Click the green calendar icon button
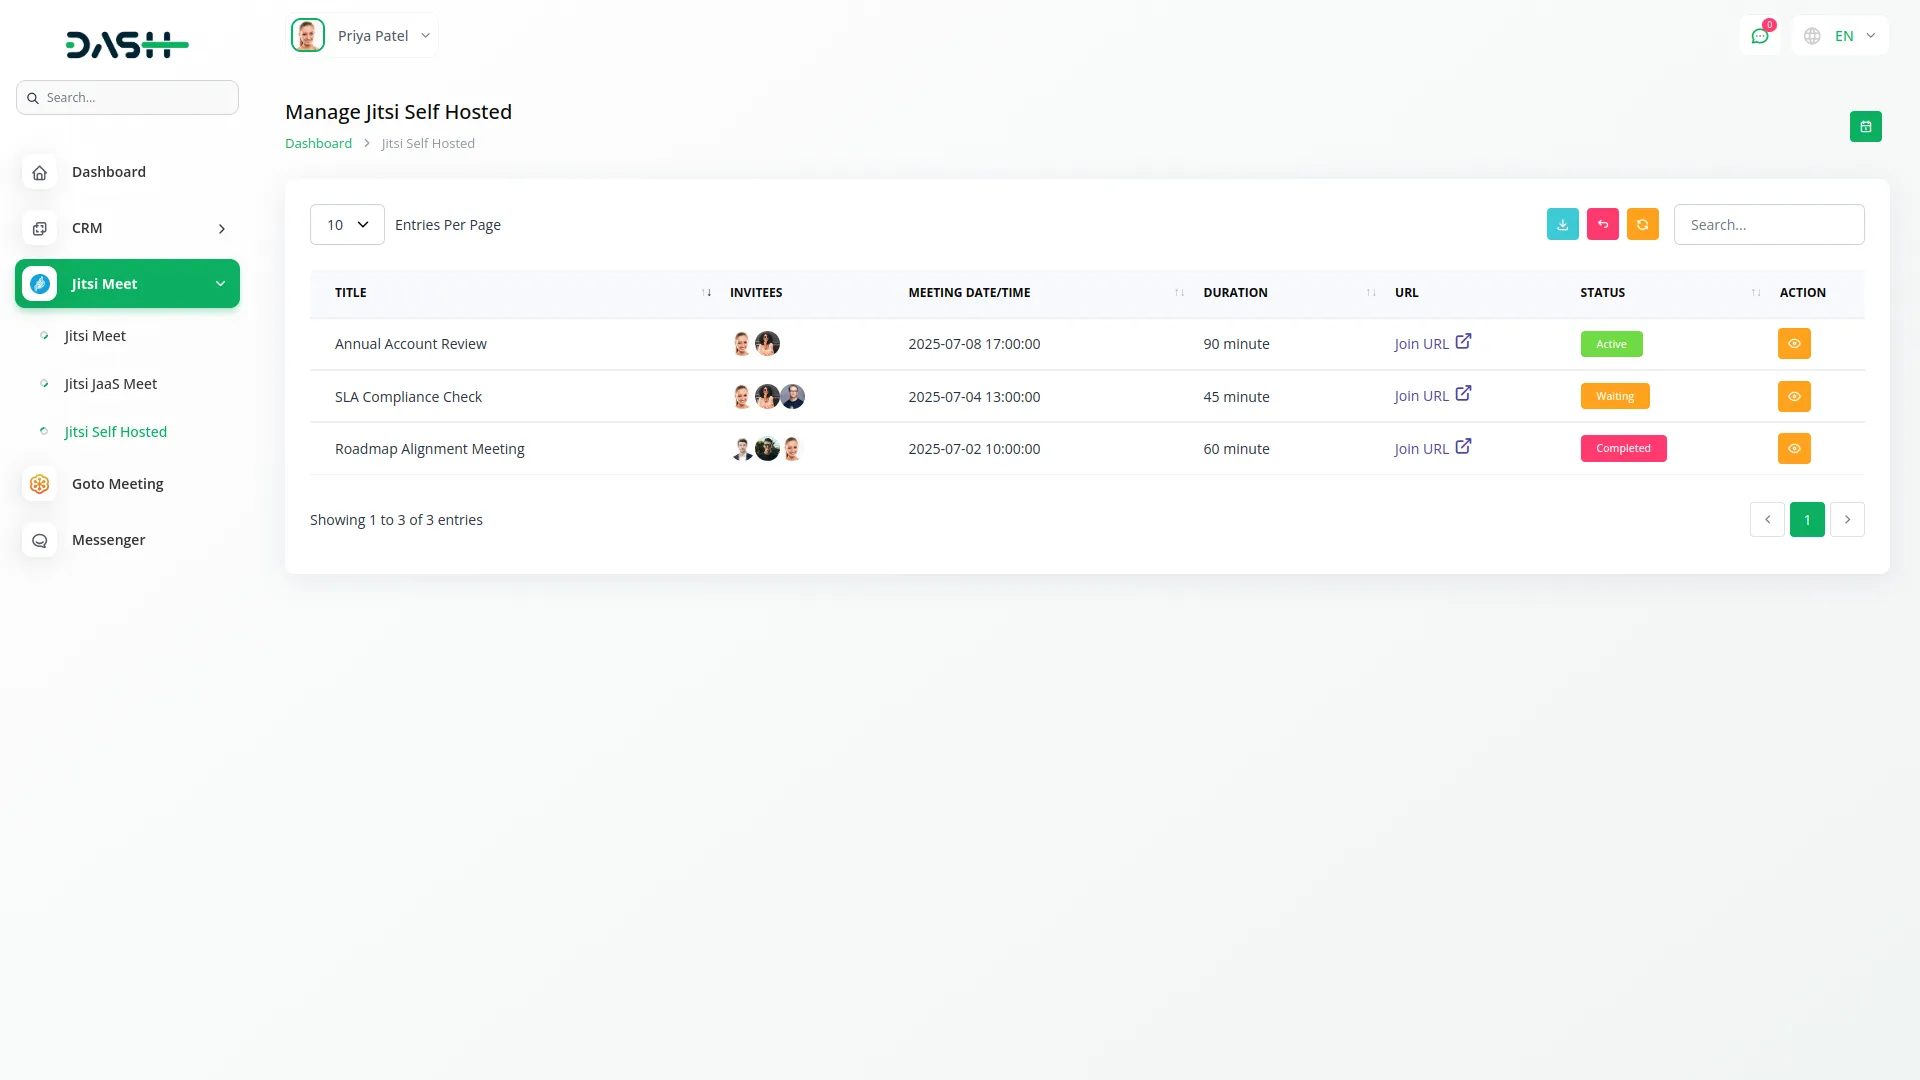Image resolution: width=1920 pixels, height=1080 pixels. click(x=1865, y=127)
